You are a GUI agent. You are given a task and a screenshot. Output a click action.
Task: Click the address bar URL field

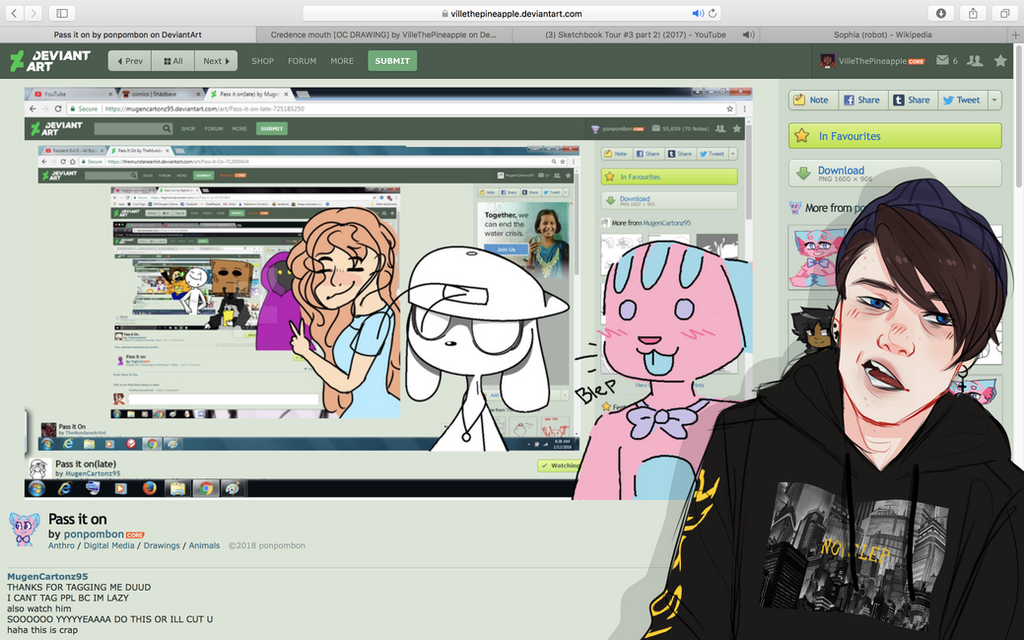(x=511, y=13)
